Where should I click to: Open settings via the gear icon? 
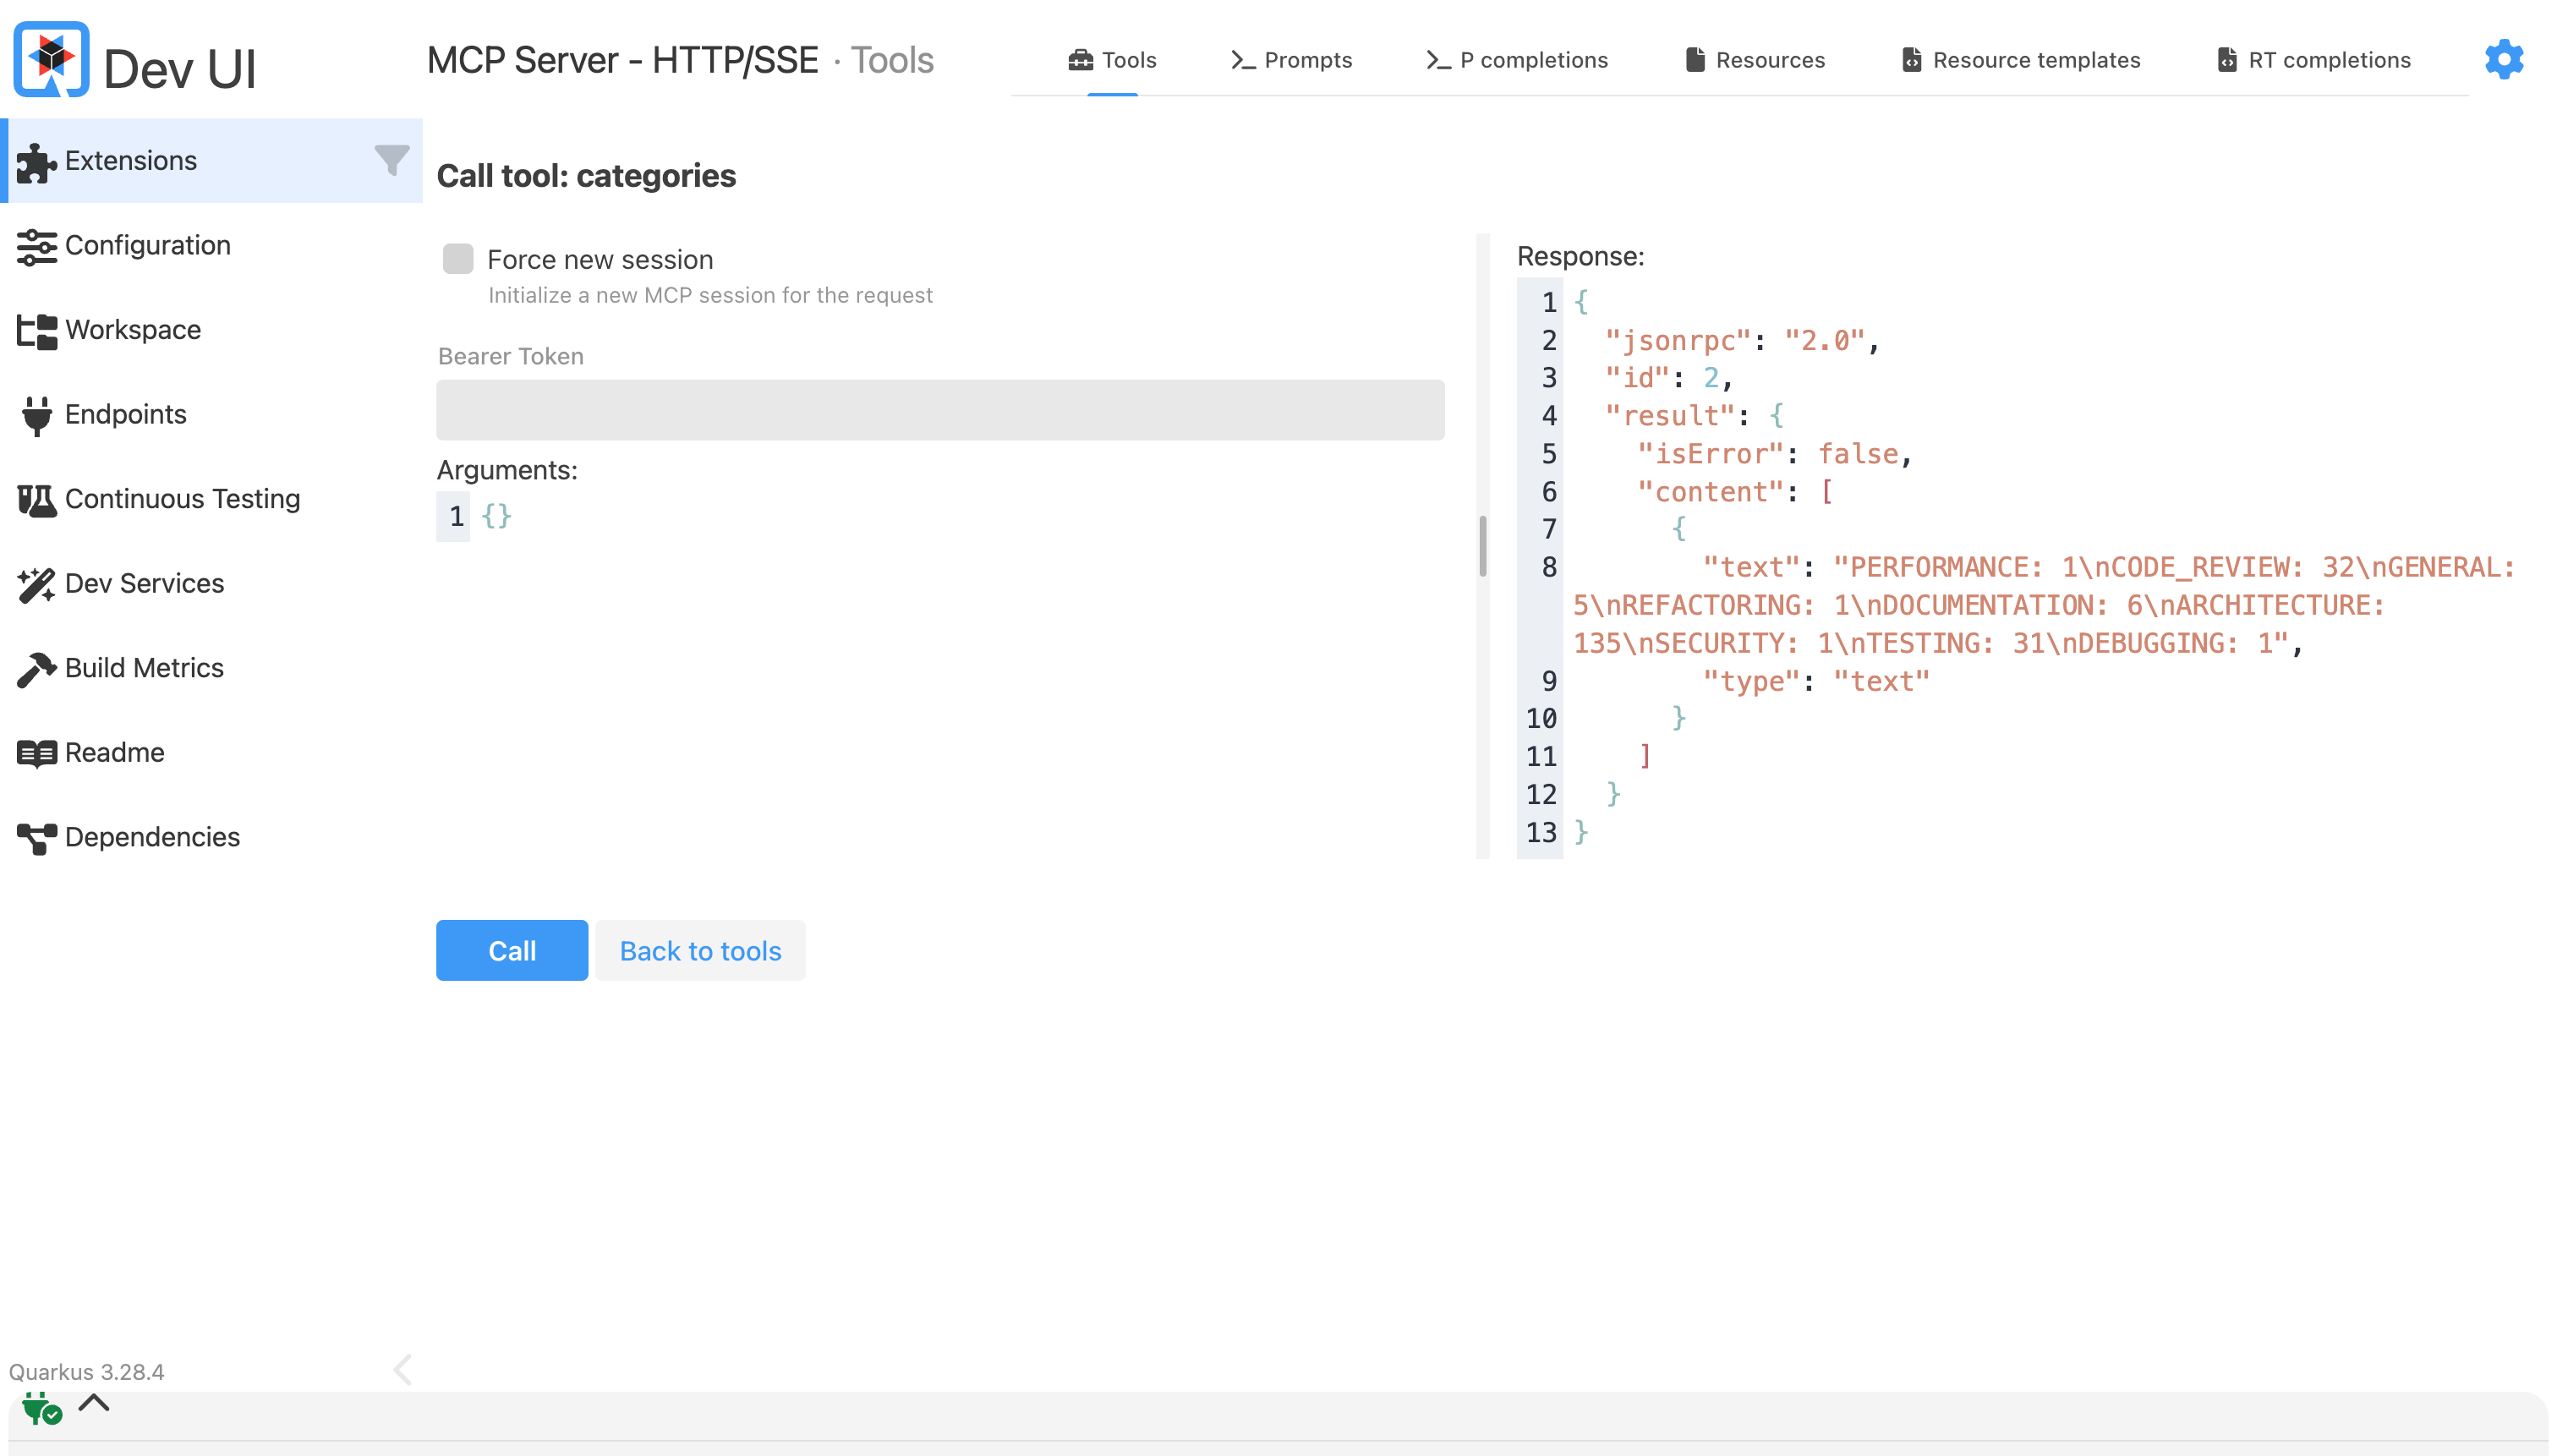[x=2503, y=60]
